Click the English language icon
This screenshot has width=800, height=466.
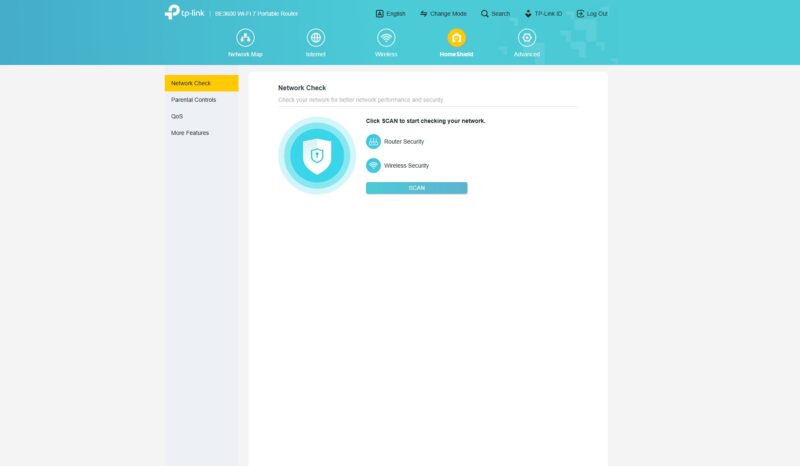380,14
